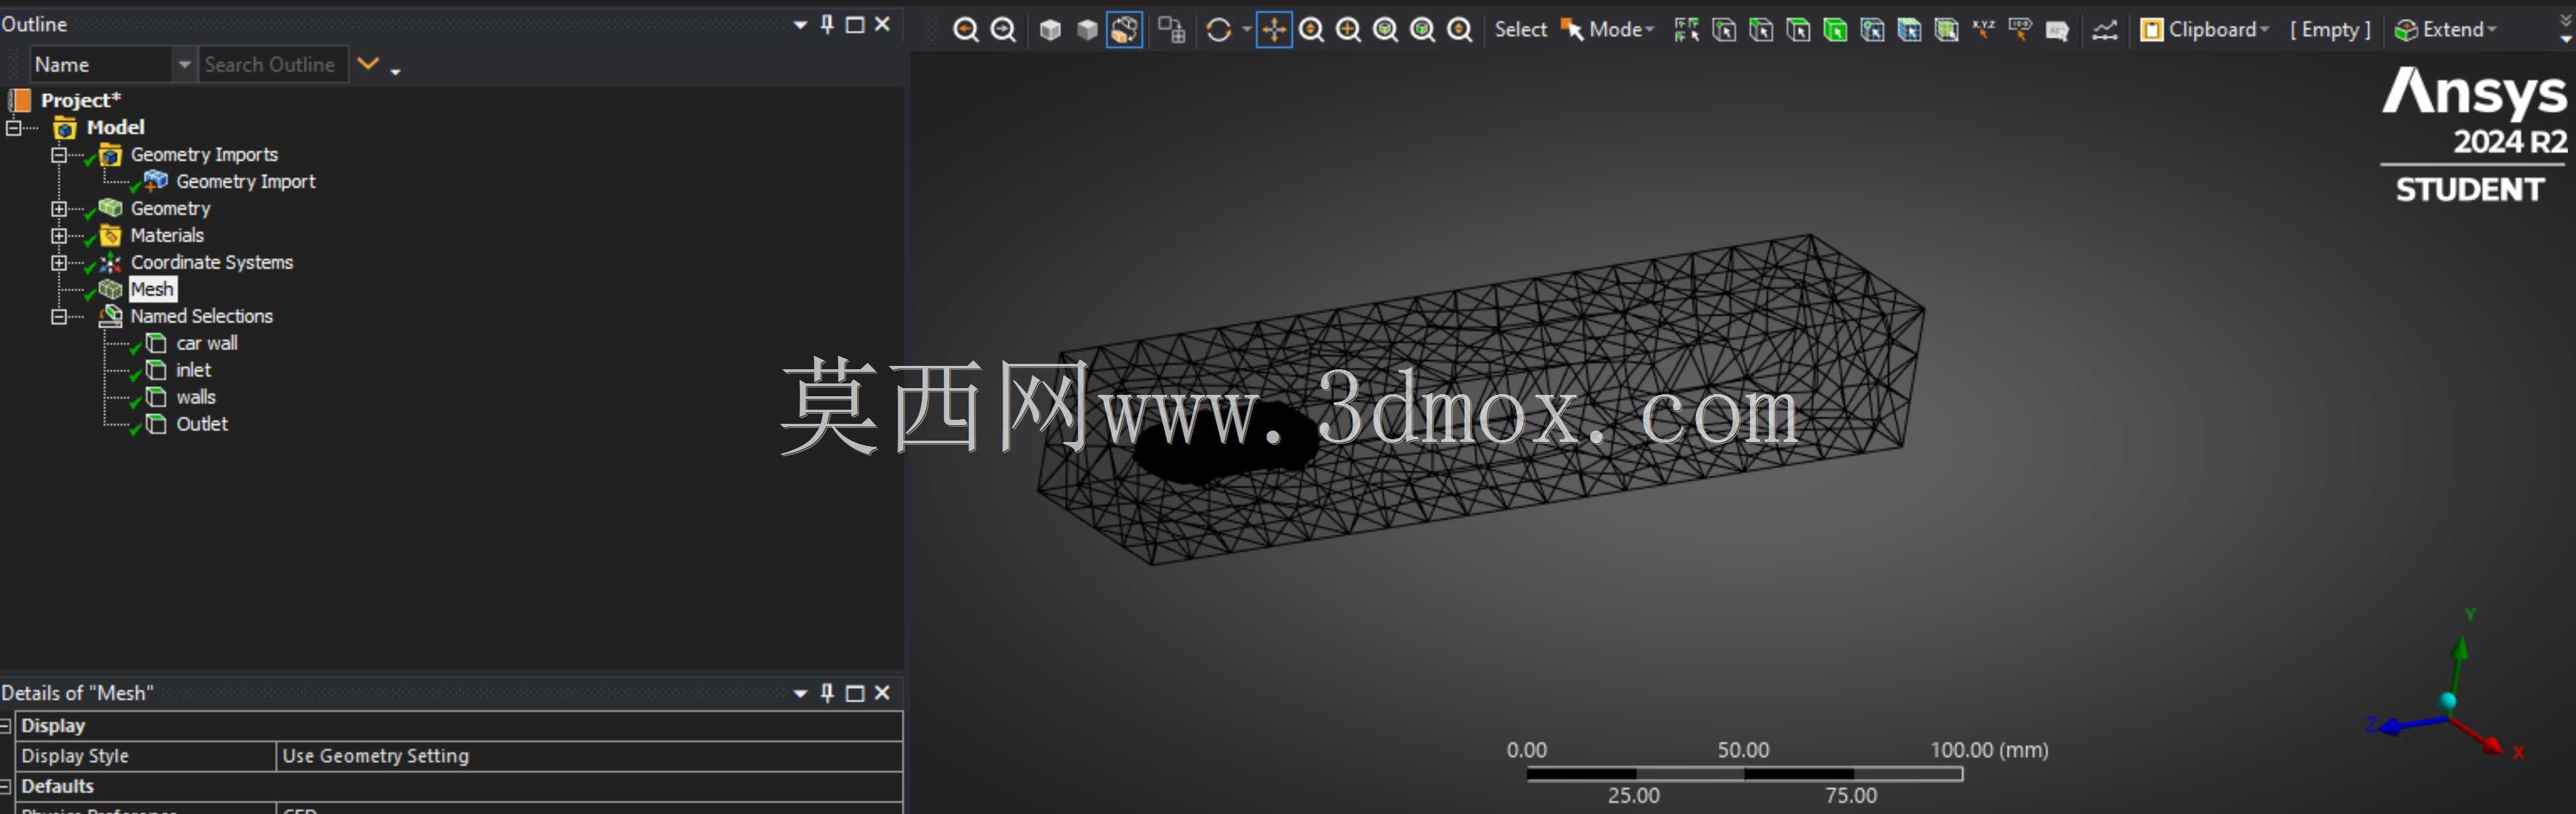The height and width of the screenshot is (814, 2576).
Task: Select the Outlet named selection
Action: [x=202, y=424]
